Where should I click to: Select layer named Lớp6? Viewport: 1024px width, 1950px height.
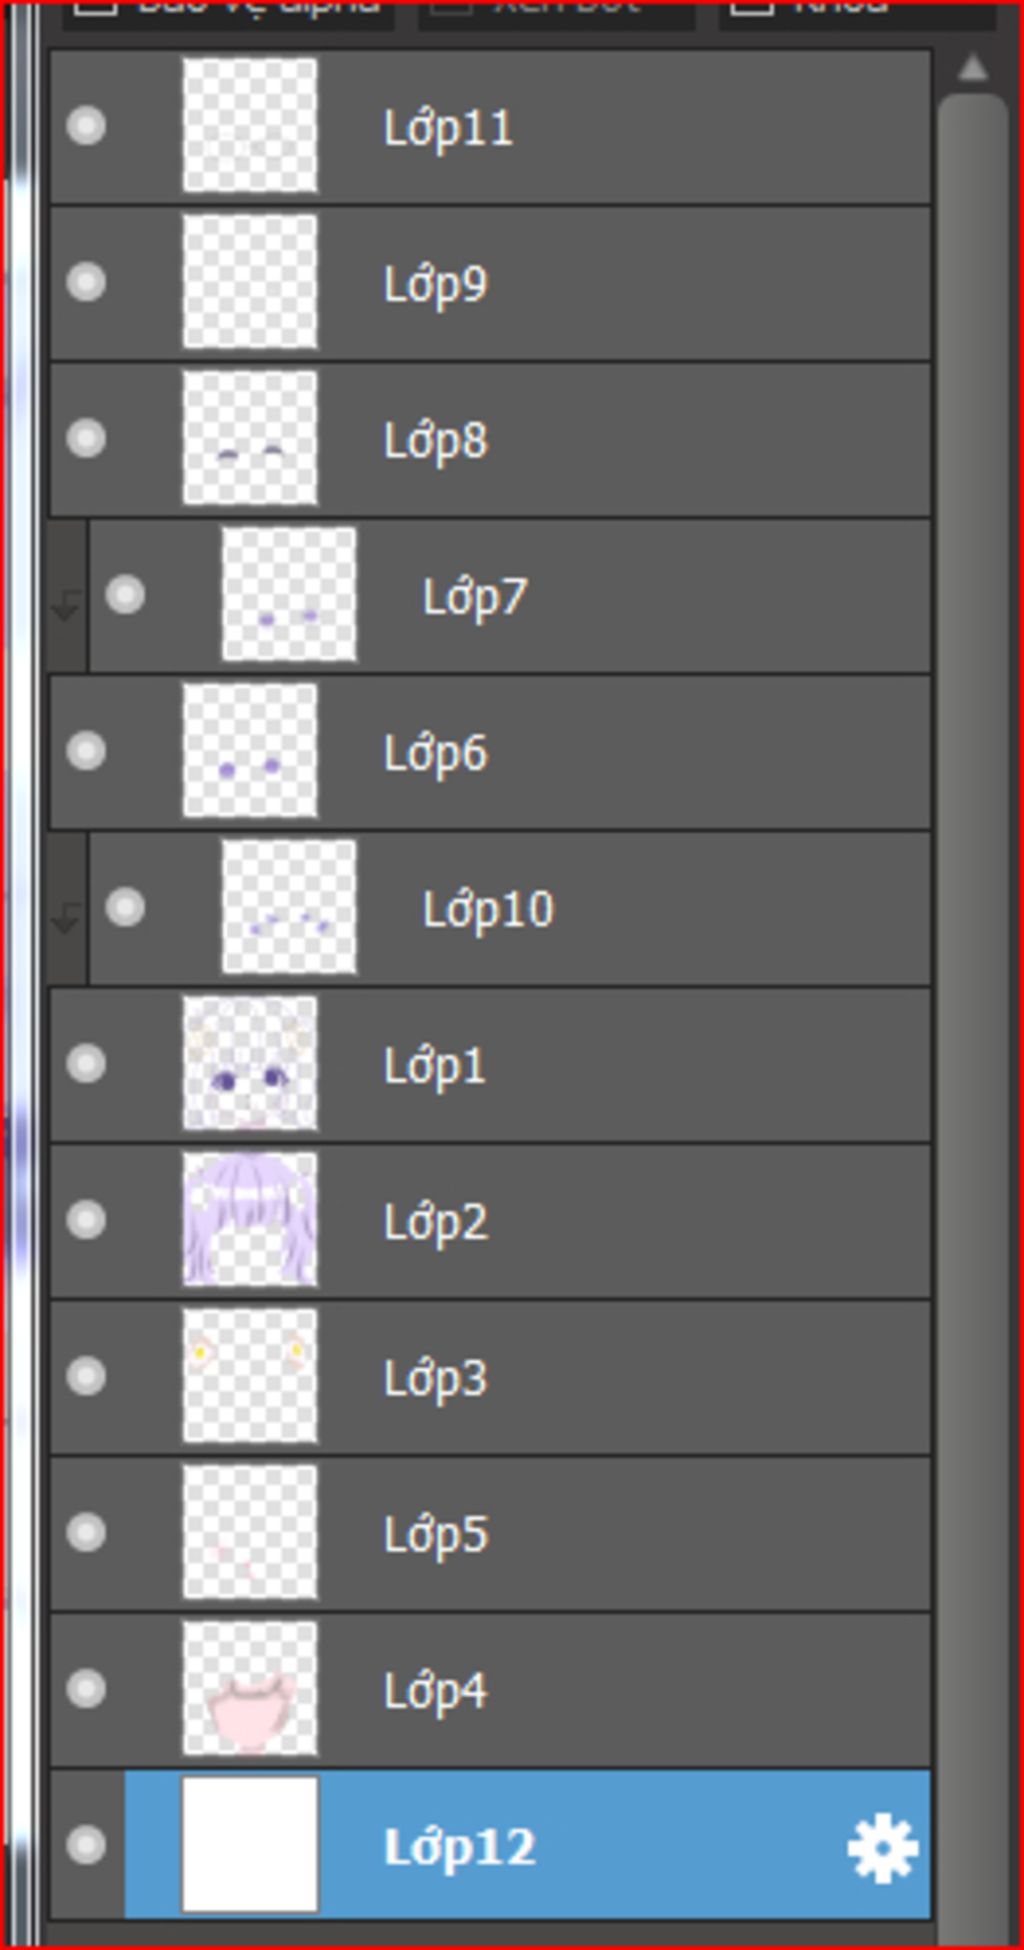pos(436,753)
